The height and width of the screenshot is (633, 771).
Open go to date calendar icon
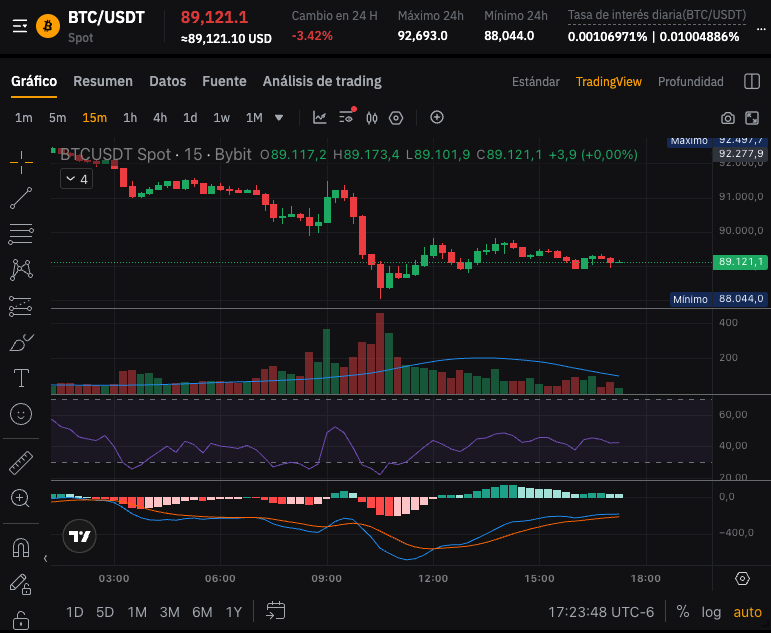275,611
